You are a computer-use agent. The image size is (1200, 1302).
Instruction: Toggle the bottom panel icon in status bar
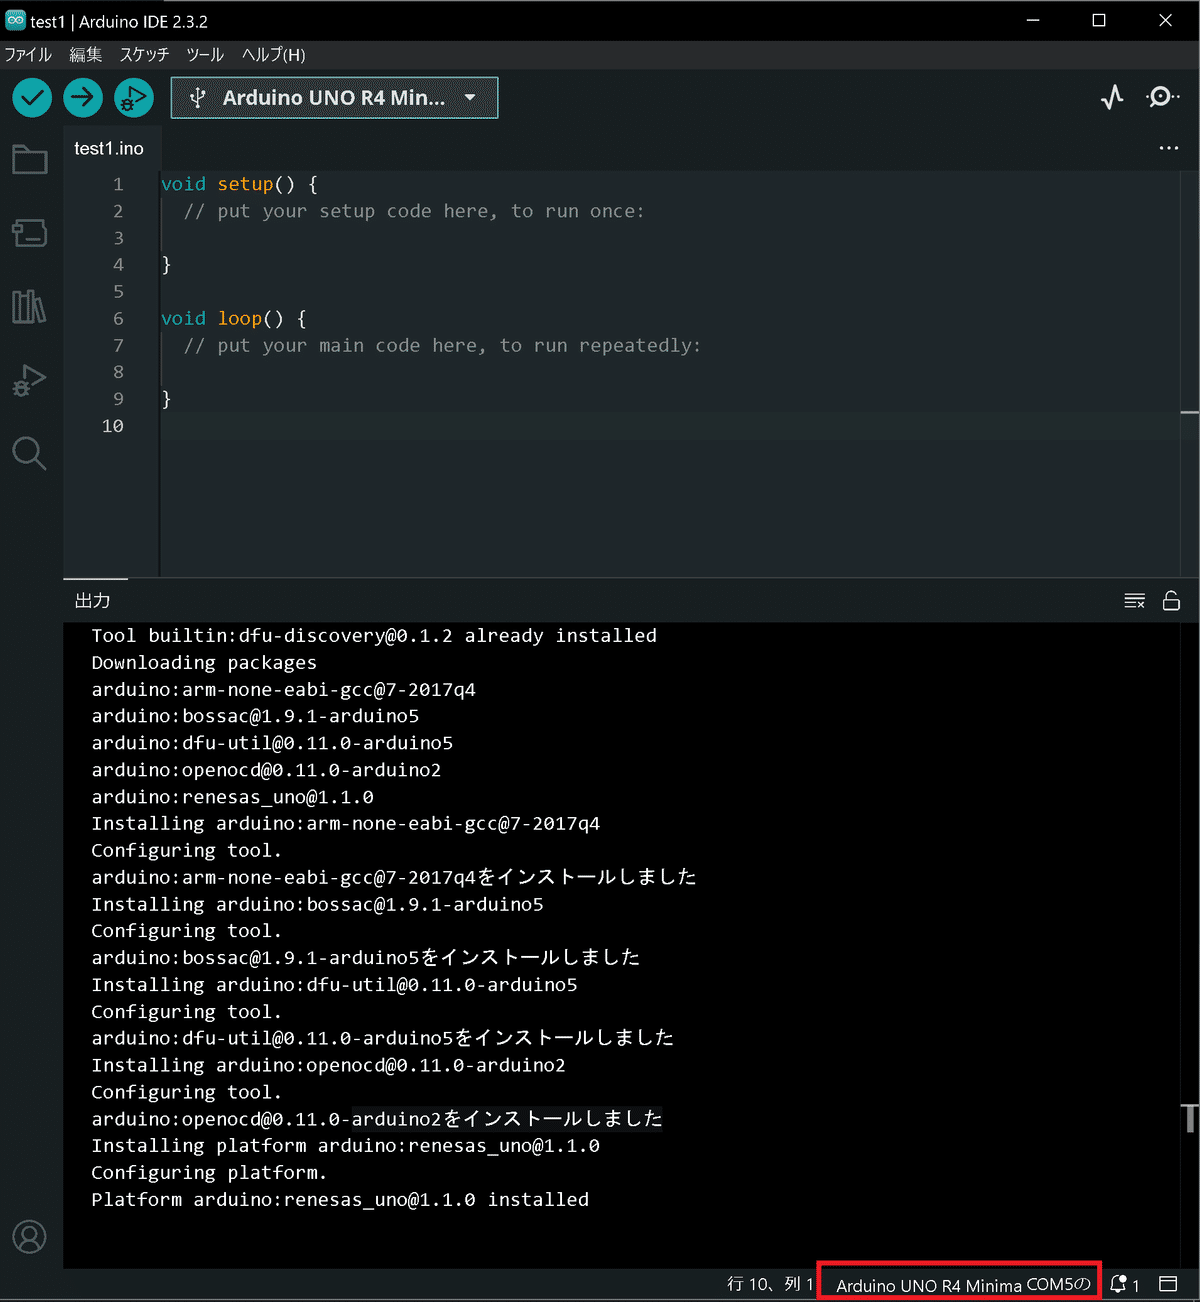[x=1168, y=1284]
